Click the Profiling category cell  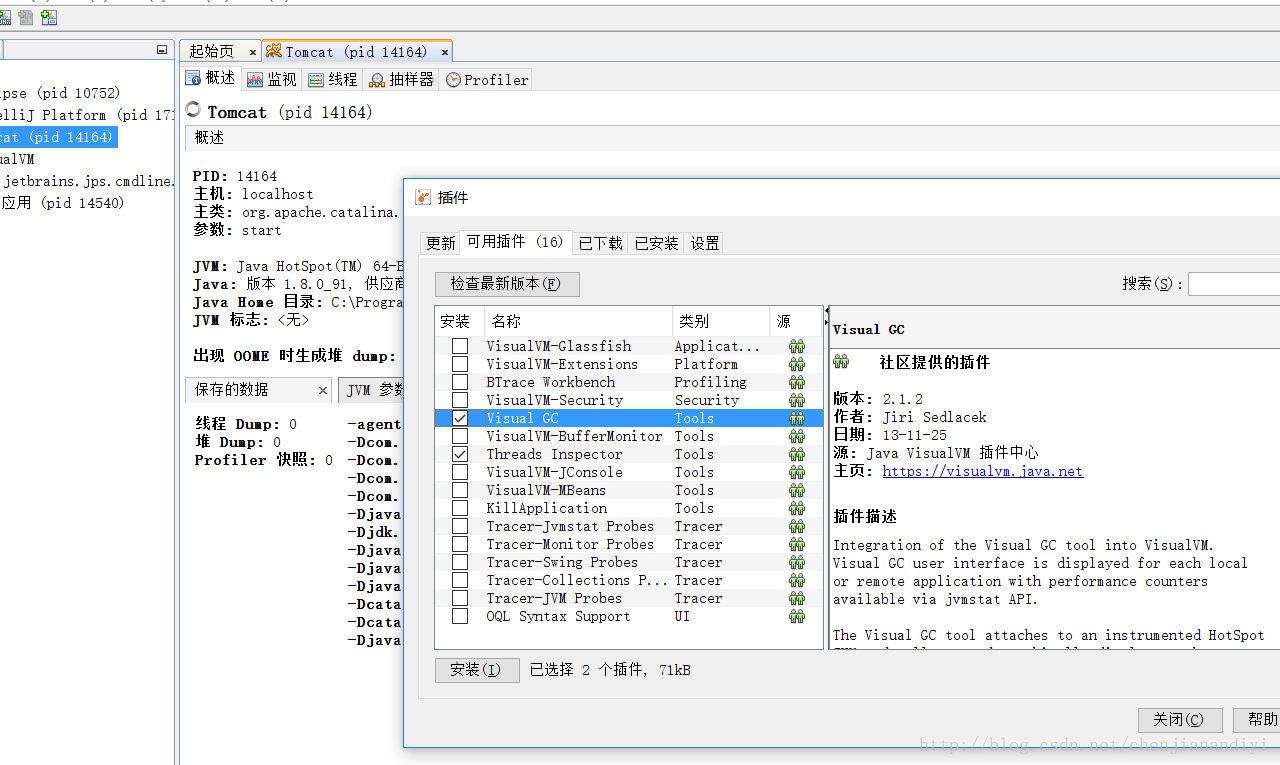(710, 382)
